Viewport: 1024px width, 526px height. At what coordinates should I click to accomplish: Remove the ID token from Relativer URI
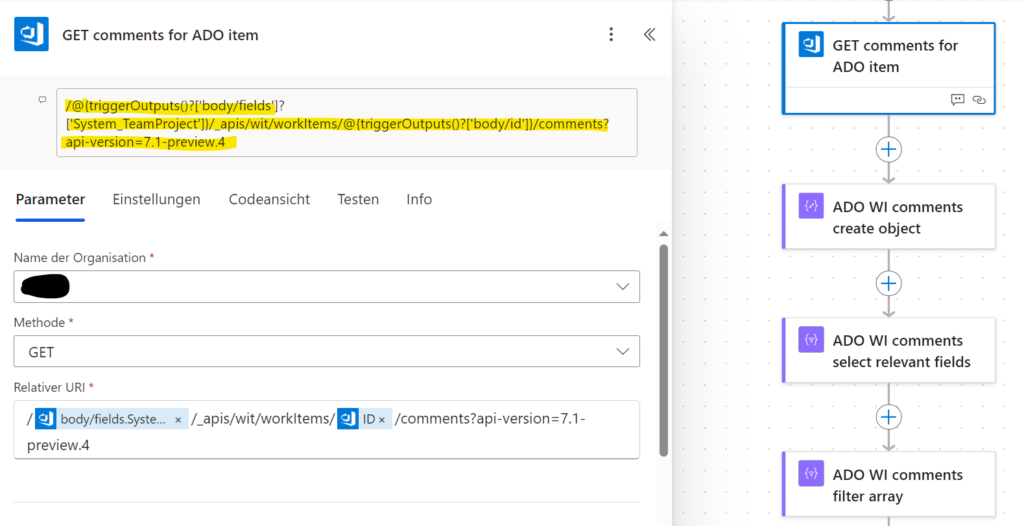coord(382,419)
